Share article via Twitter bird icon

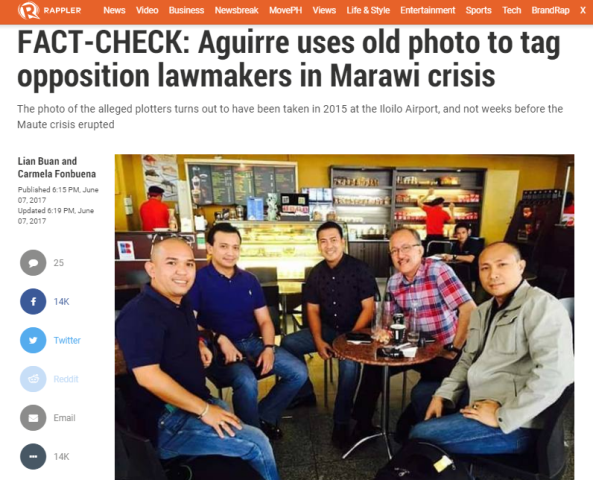[33, 340]
